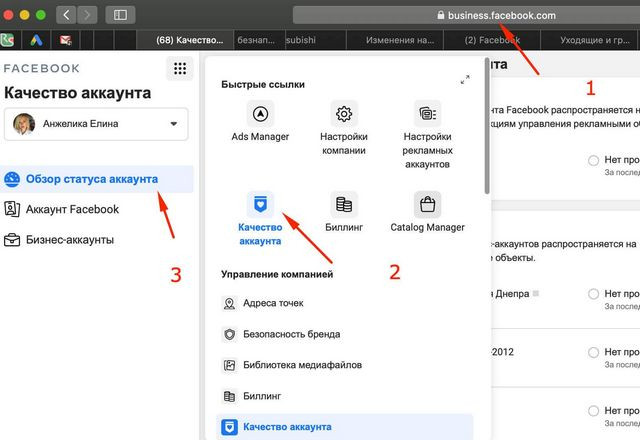Screen dimensions: 640x440
Task: Select the bottom Нет про radio button
Action: point(593,411)
